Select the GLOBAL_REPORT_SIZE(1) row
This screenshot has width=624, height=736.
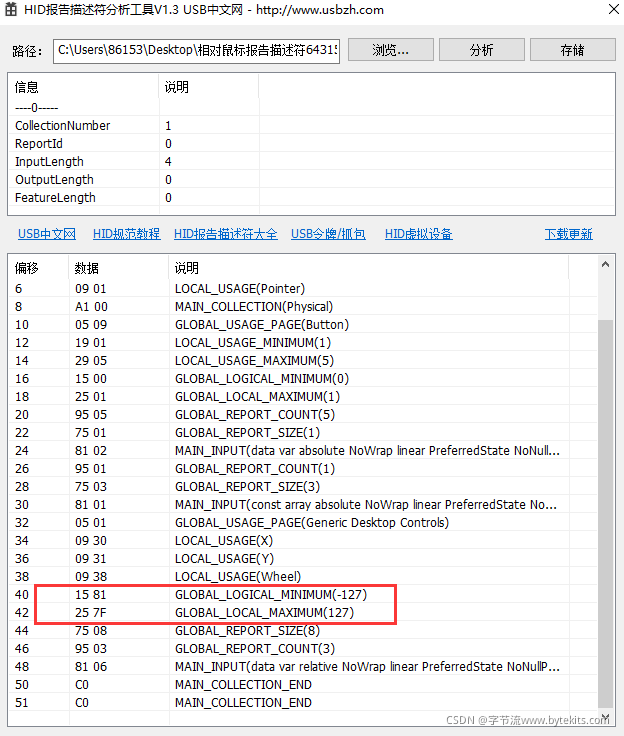click(x=303, y=432)
